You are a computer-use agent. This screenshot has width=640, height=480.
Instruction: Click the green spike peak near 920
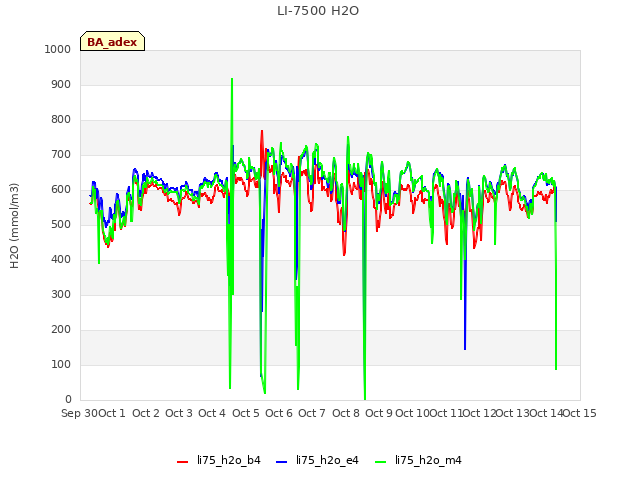point(232,79)
